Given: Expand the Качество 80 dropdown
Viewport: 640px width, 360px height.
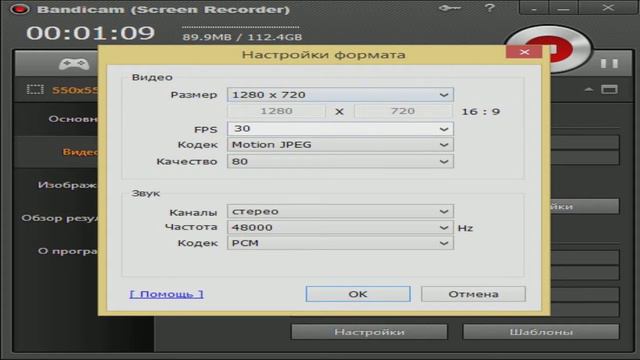Looking at the screenshot, I should (340, 162).
